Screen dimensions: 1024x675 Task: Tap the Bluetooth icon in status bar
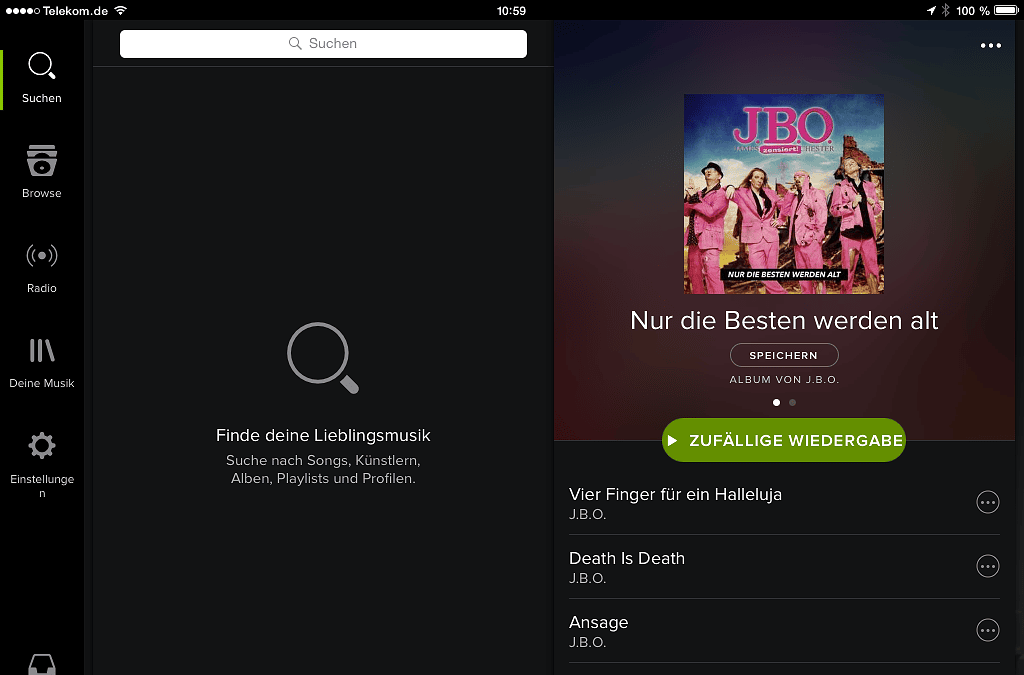pyautogui.click(x=945, y=10)
